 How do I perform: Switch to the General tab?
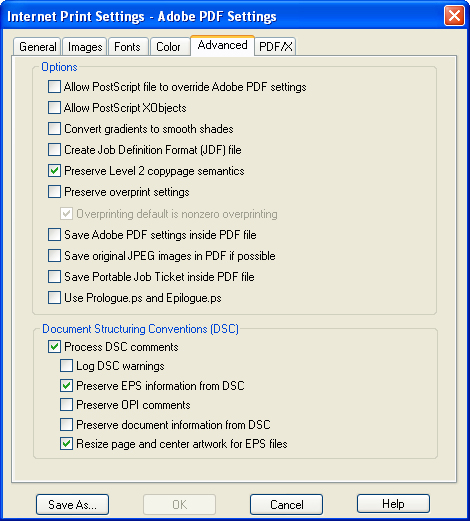(37, 47)
